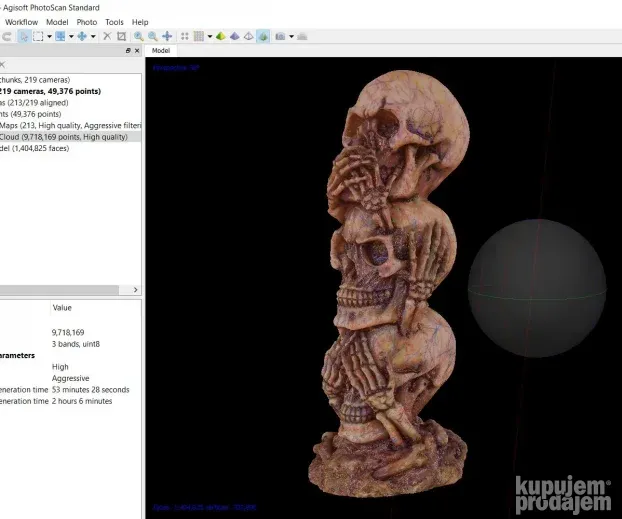The height and width of the screenshot is (519, 622).
Task: Click the Crop Selection icon
Action: [x=121, y=37]
